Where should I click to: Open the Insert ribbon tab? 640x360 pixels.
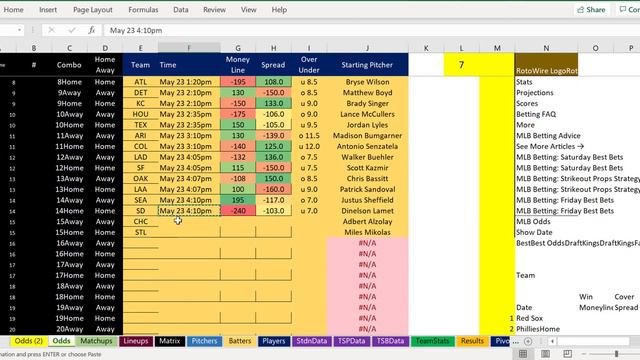(48, 10)
